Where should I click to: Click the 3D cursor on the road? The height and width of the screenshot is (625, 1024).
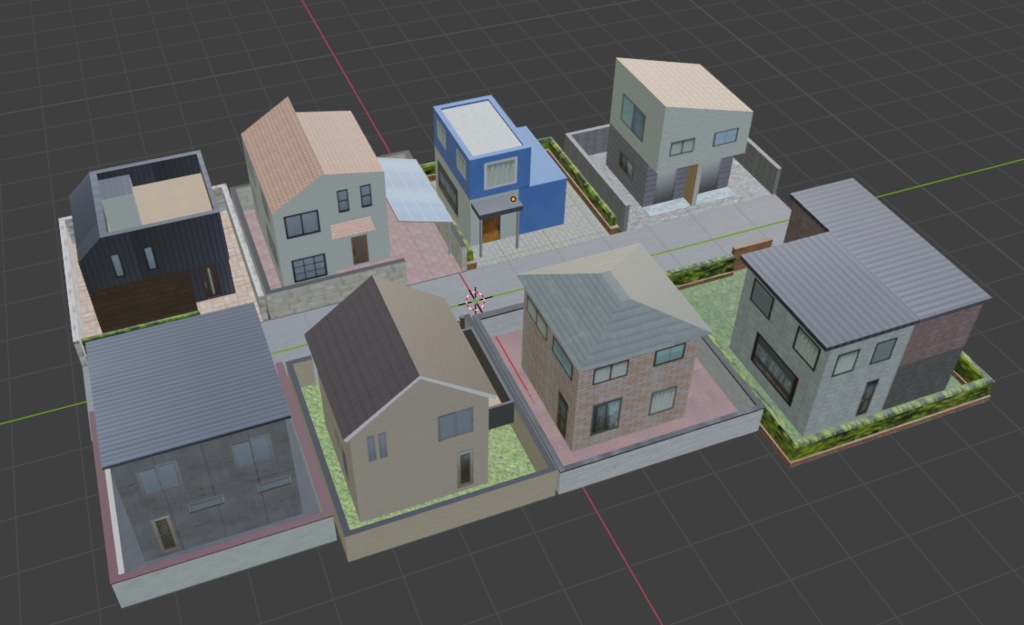click(475, 300)
